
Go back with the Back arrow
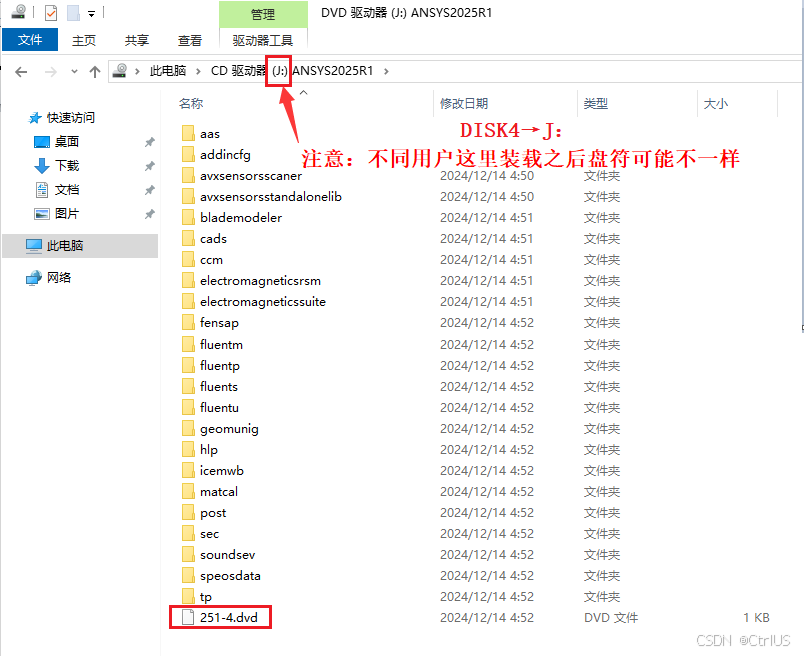(x=21, y=72)
